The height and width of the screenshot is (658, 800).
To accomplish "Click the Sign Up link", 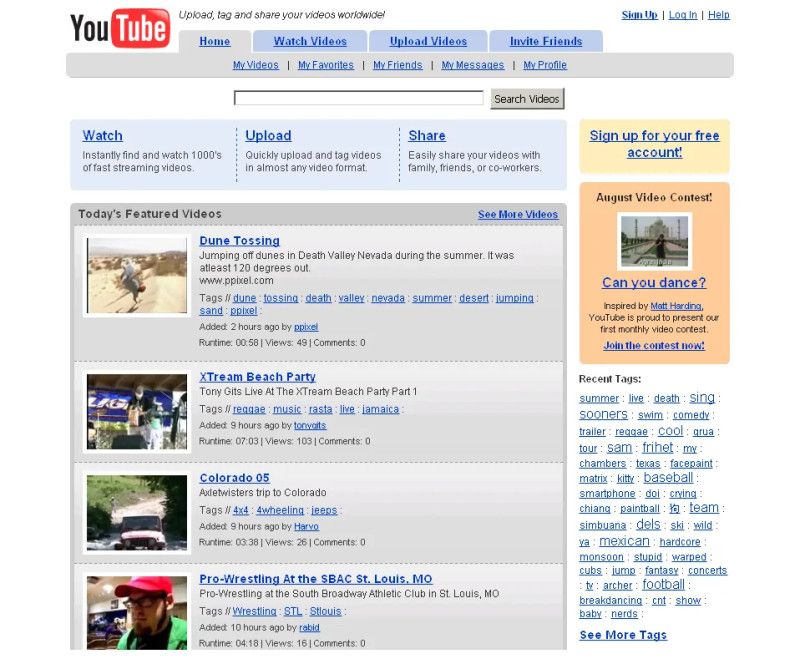I will tap(639, 15).
